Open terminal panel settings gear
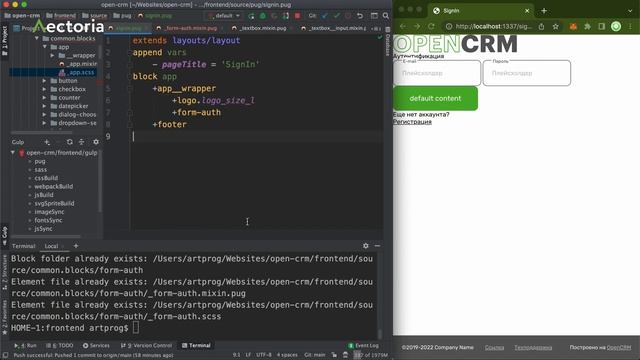The width and height of the screenshot is (640, 360). click(x=366, y=246)
